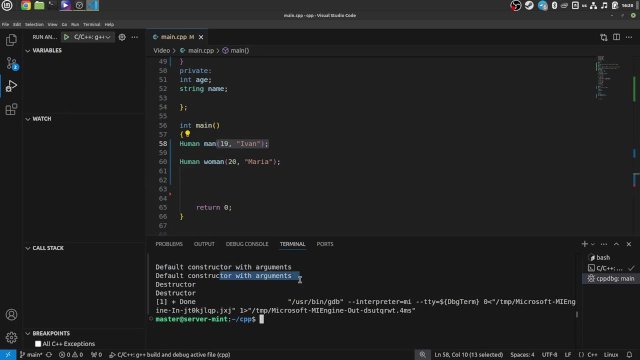Switch to the PORTS tab
Screen dimensions: 640x360
pyautogui.click(x=325, y=244)
